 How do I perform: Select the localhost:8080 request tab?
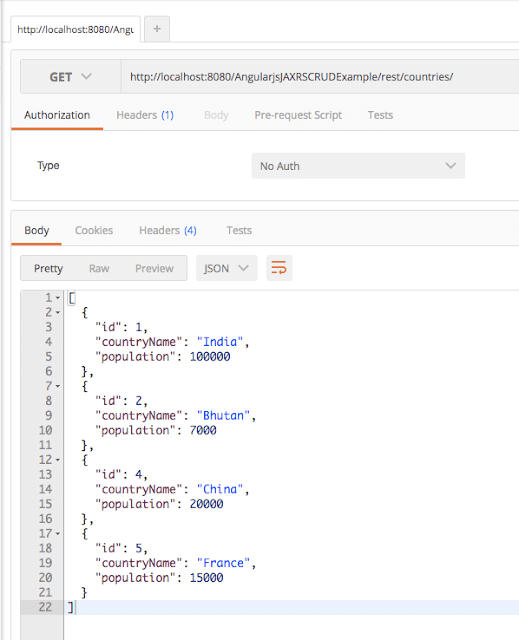tap(75, 29)
